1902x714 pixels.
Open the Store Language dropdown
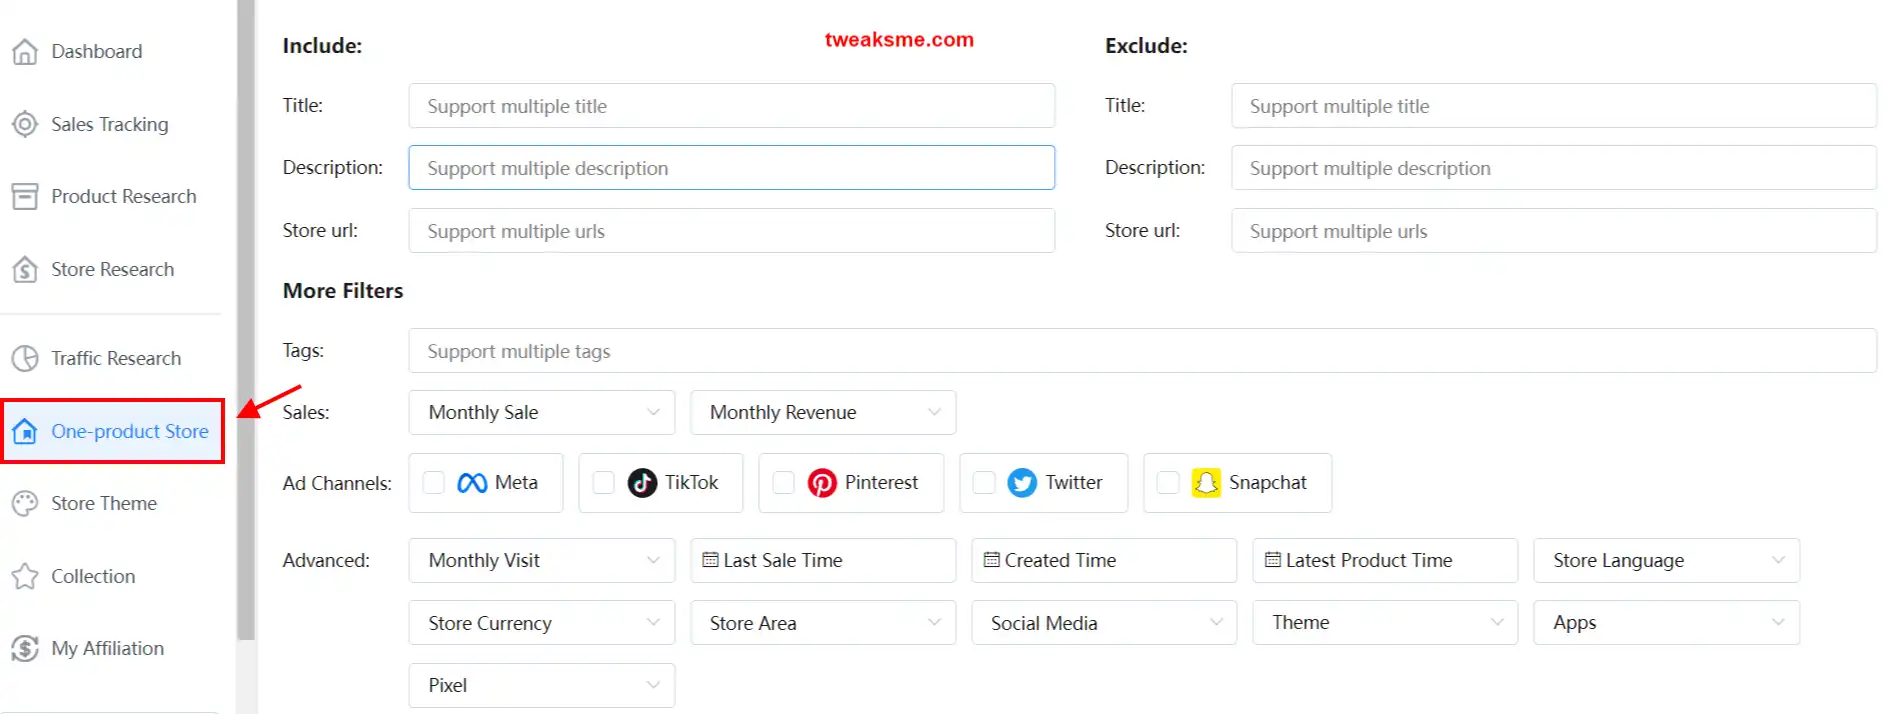click(x=1666, y=560)
